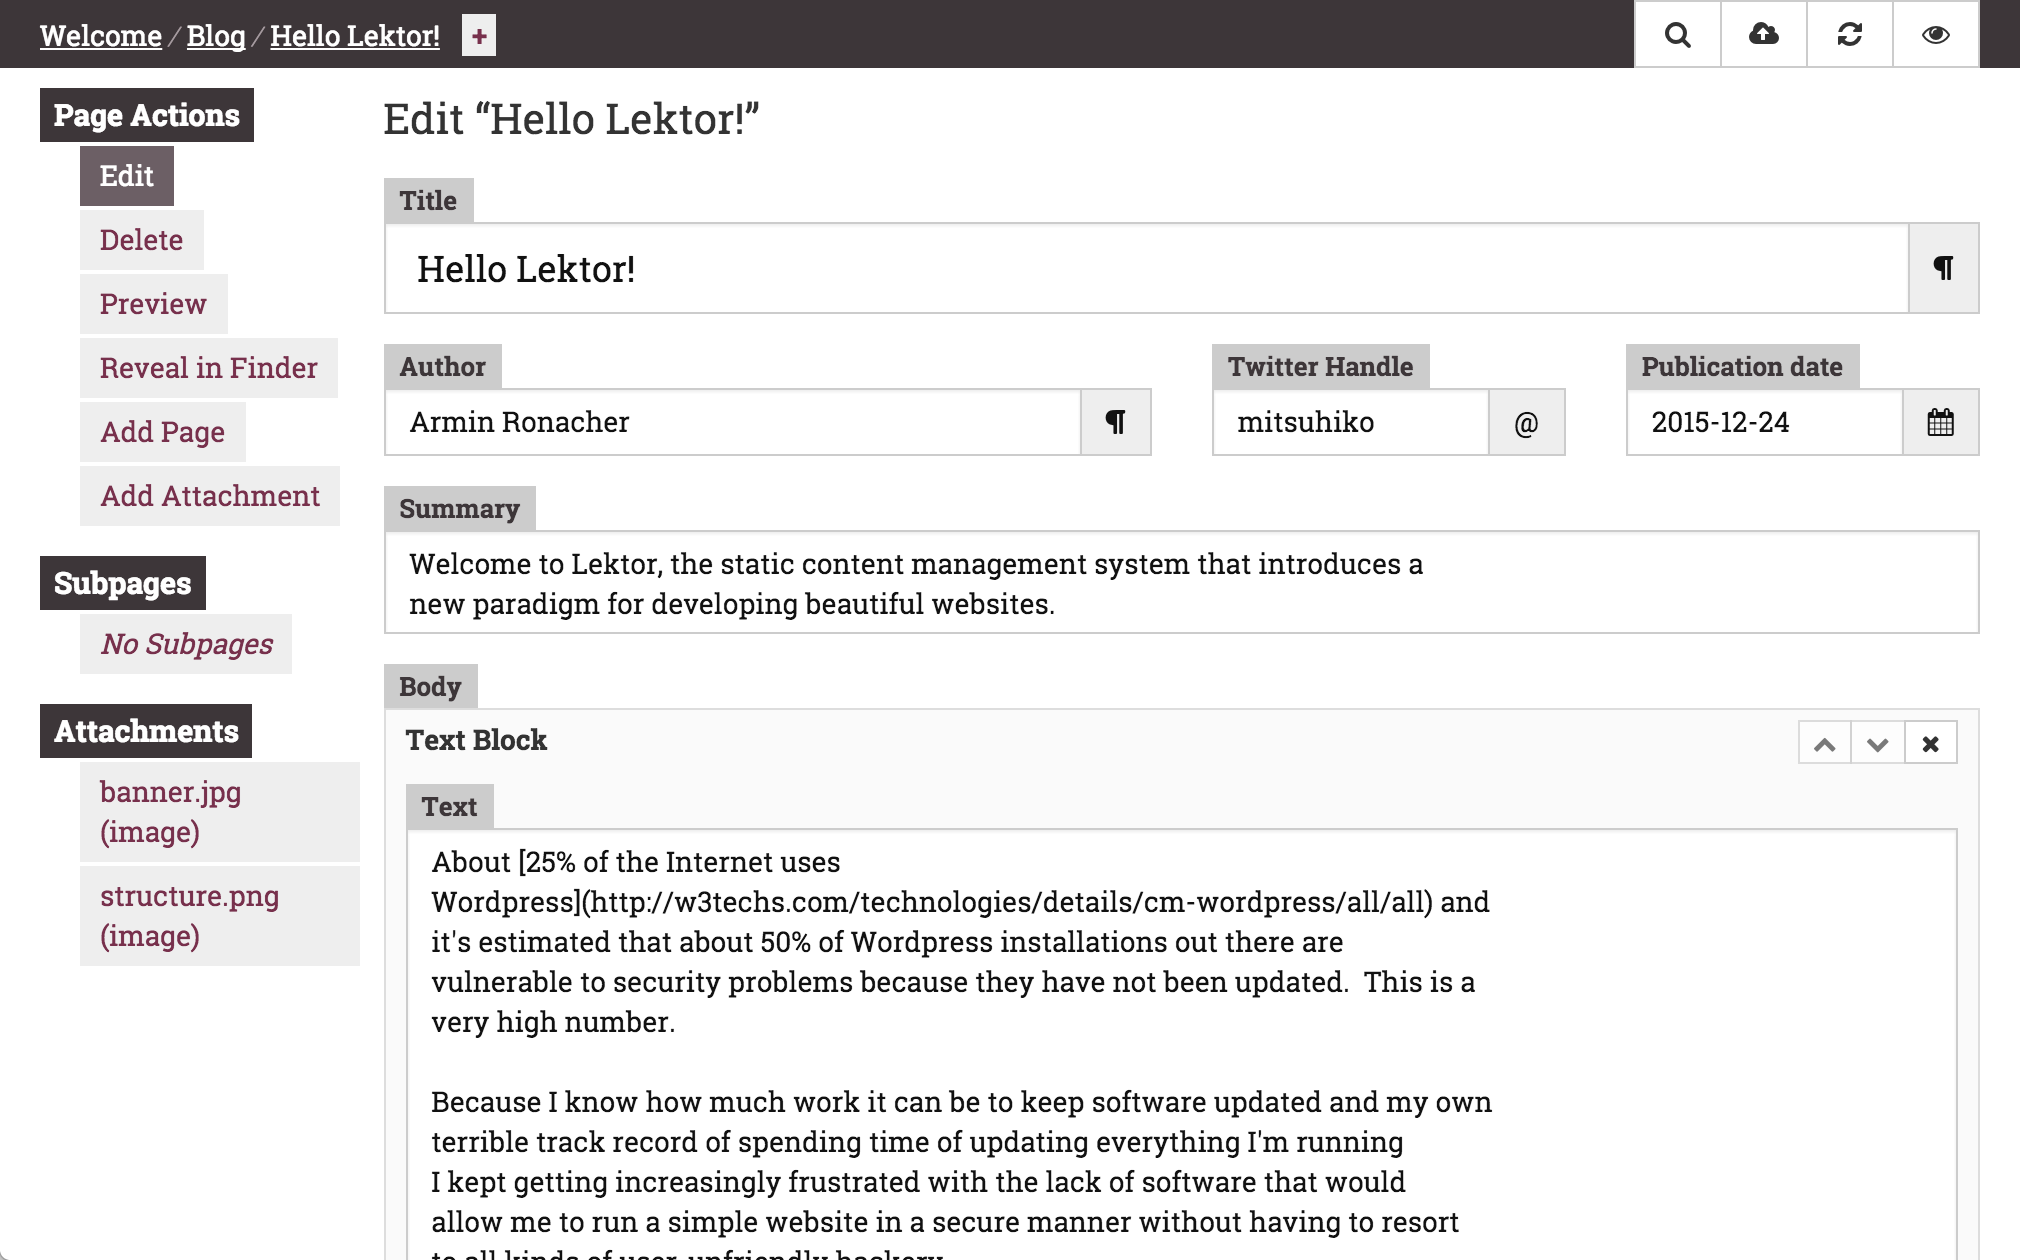The width and height of the screenshot is (2020, 1260).
Task: Click Reveal in Finder
Action: click(x=208, y=368)
